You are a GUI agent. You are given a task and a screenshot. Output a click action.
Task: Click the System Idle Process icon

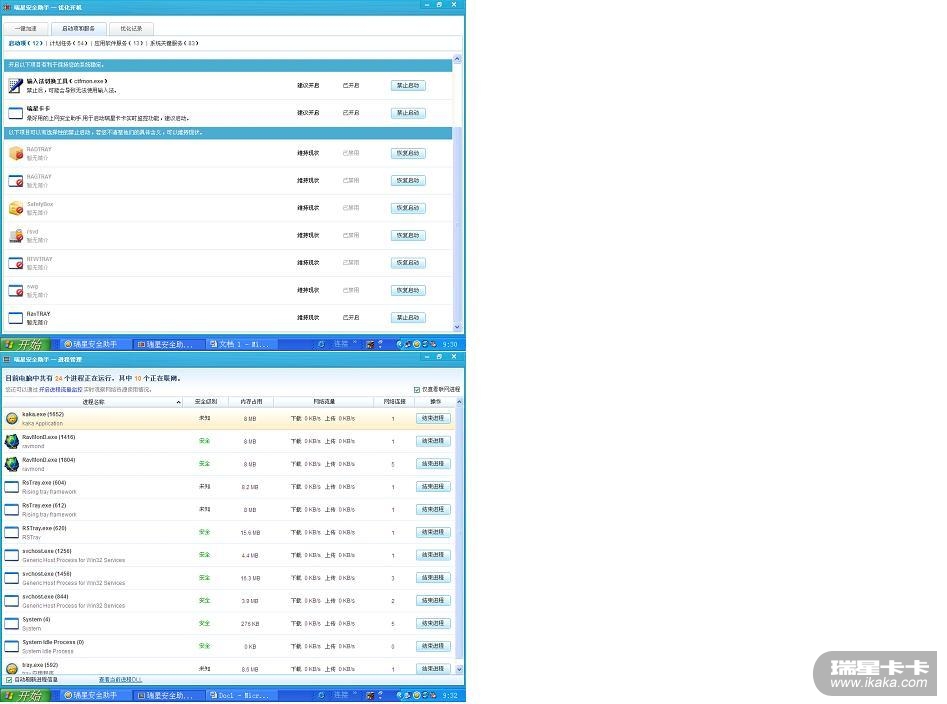click(x=11, y=647)
